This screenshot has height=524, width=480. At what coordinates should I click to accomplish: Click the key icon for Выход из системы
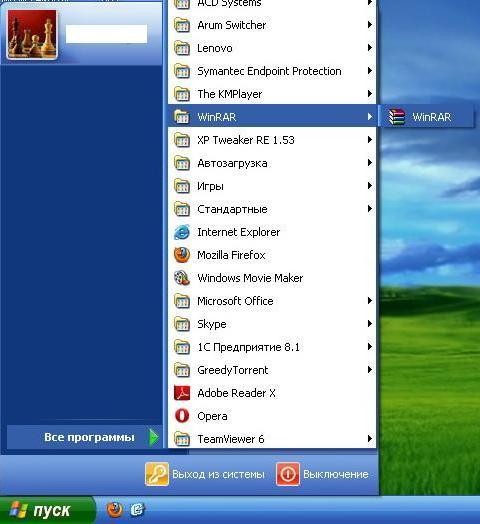click(157, 474)
